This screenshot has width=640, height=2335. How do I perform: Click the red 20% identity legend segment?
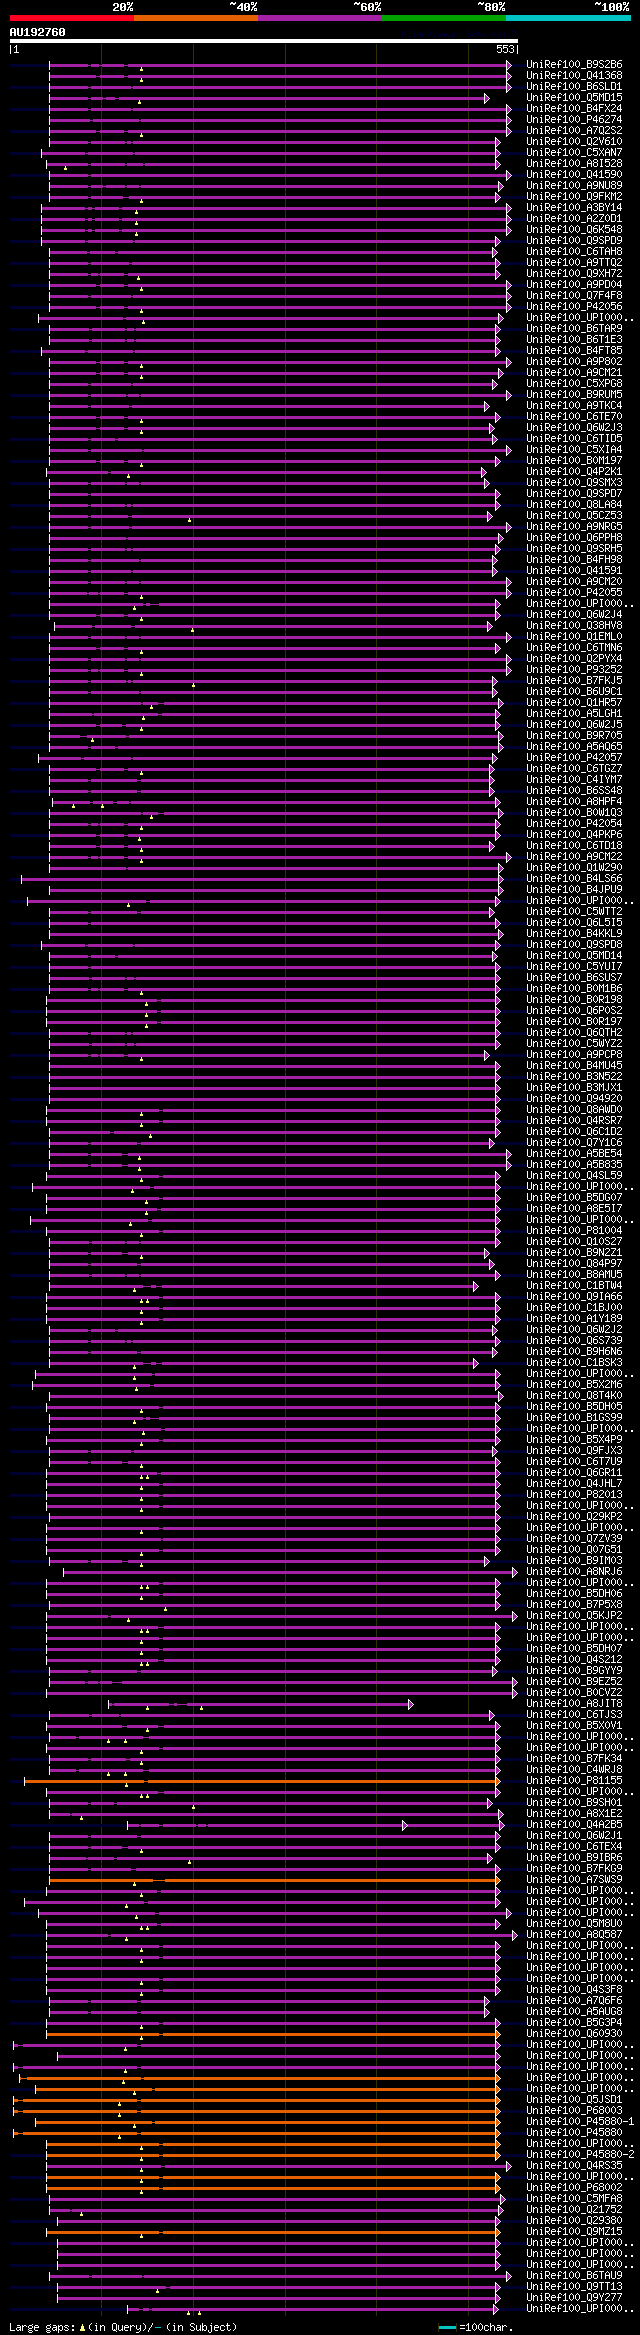pos(71,18)
